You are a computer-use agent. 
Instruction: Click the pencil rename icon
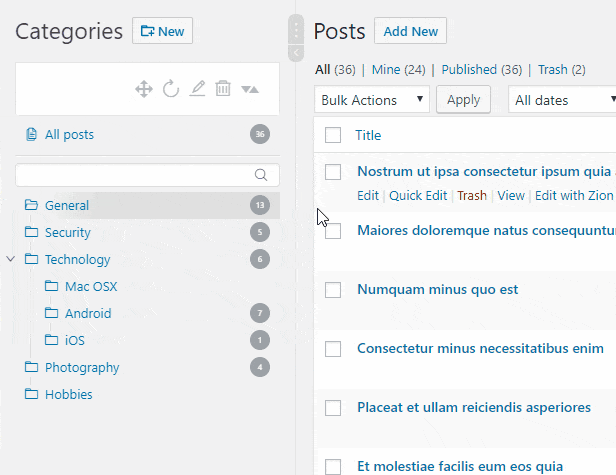point(197,89)
